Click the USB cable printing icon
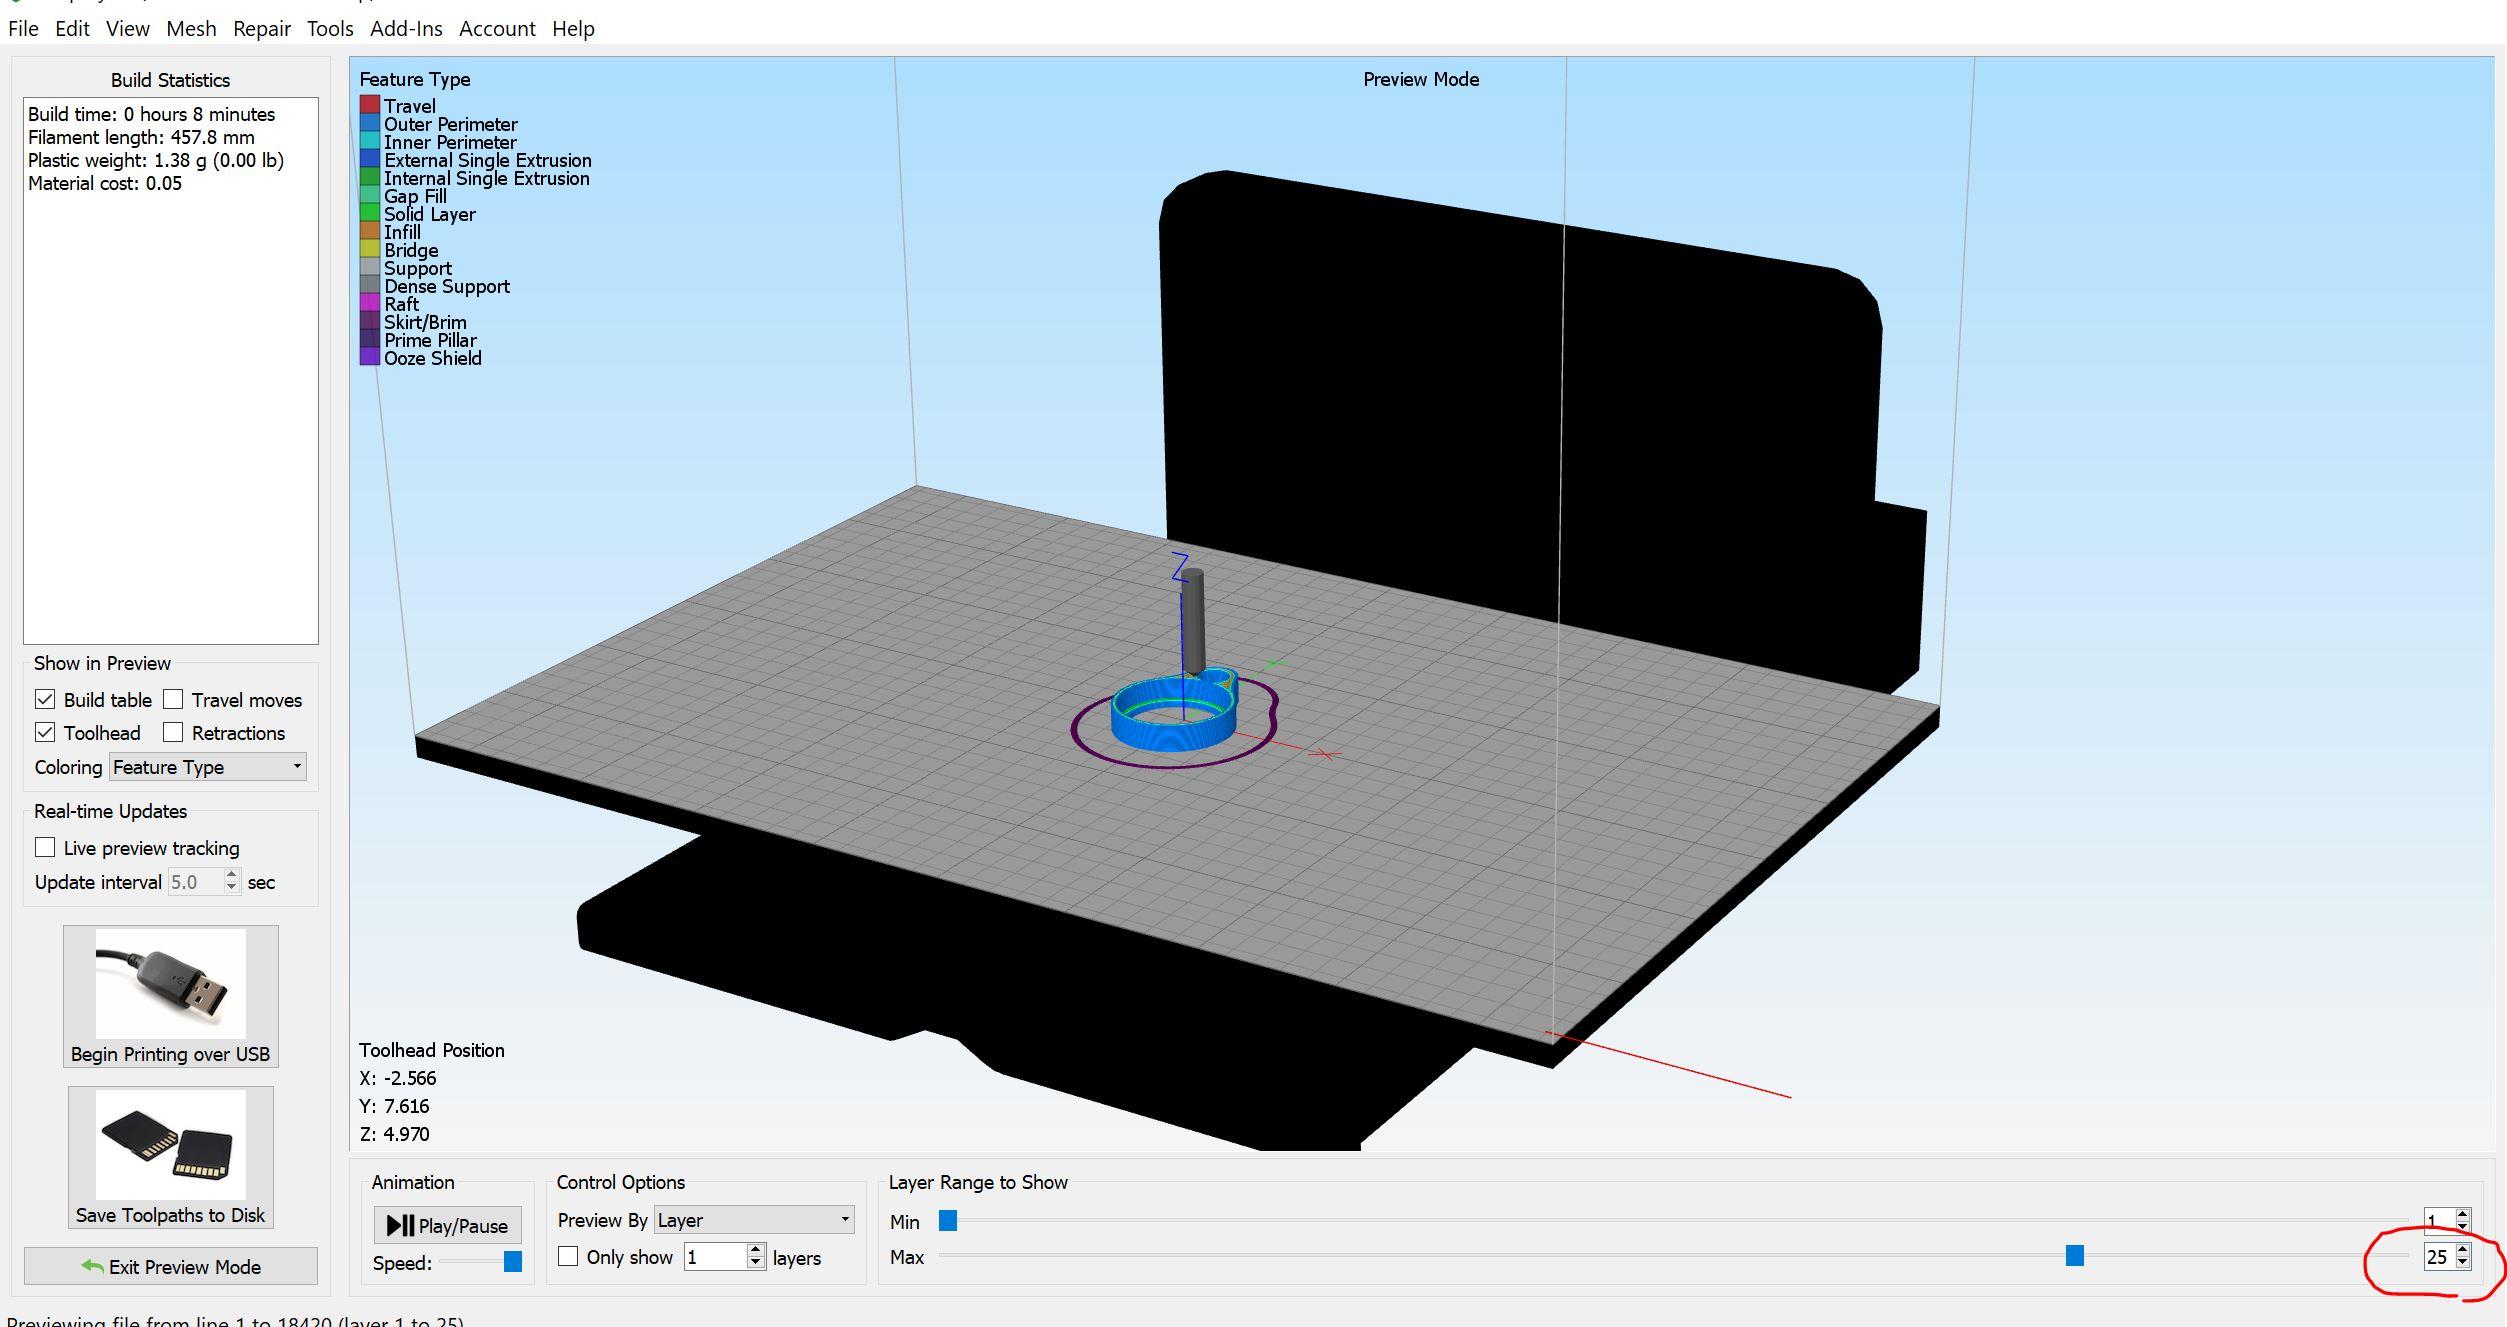 coord(170,984)
